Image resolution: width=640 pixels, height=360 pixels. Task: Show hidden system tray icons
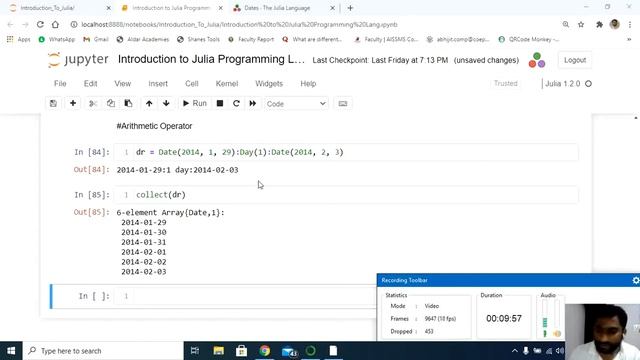tap(514, 351)
